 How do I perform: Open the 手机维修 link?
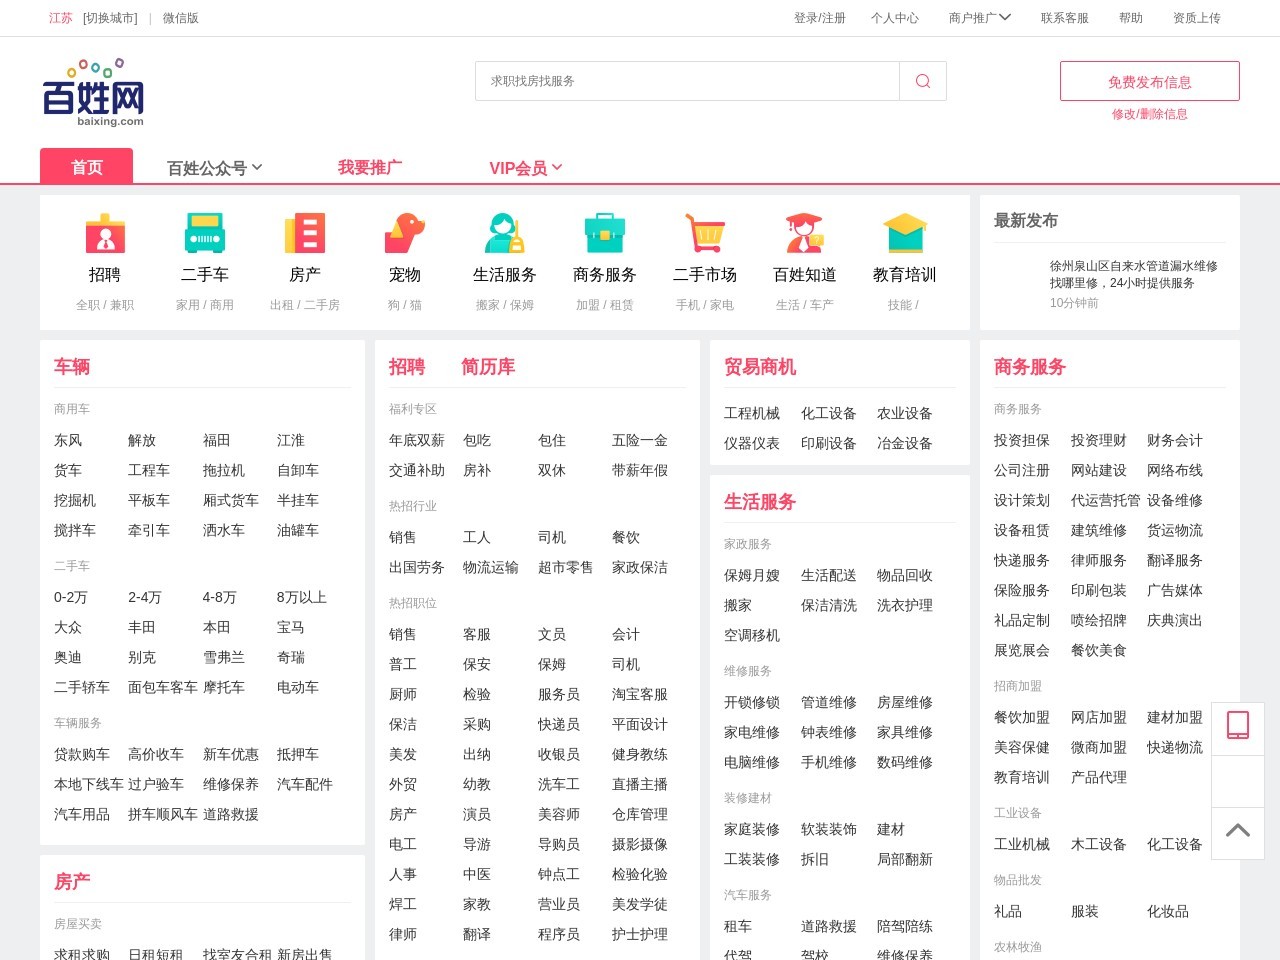[x=829, y=762]
